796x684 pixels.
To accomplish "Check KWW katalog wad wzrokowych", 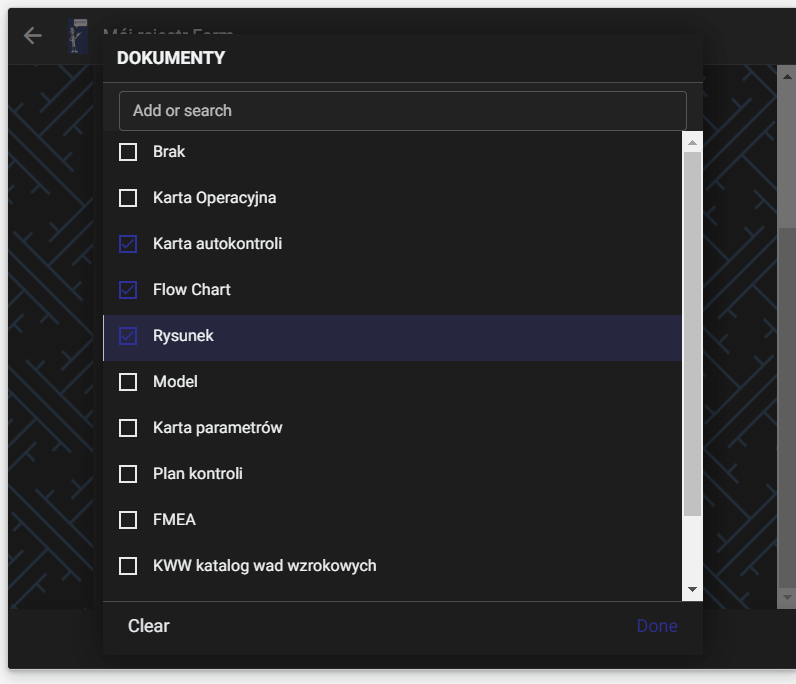I will pos(128,566).
